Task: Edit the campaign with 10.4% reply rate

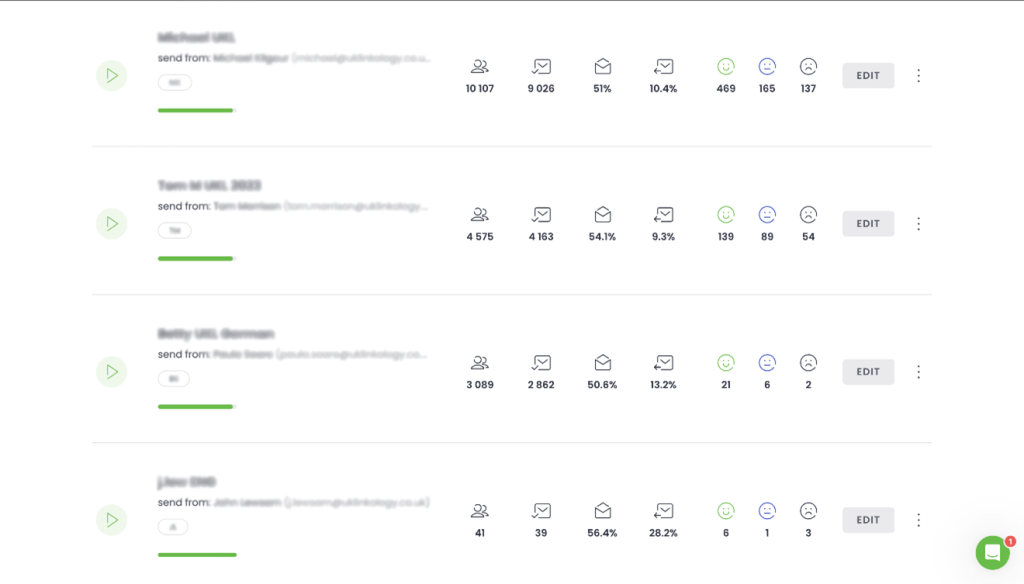Action: click(868, 76)
